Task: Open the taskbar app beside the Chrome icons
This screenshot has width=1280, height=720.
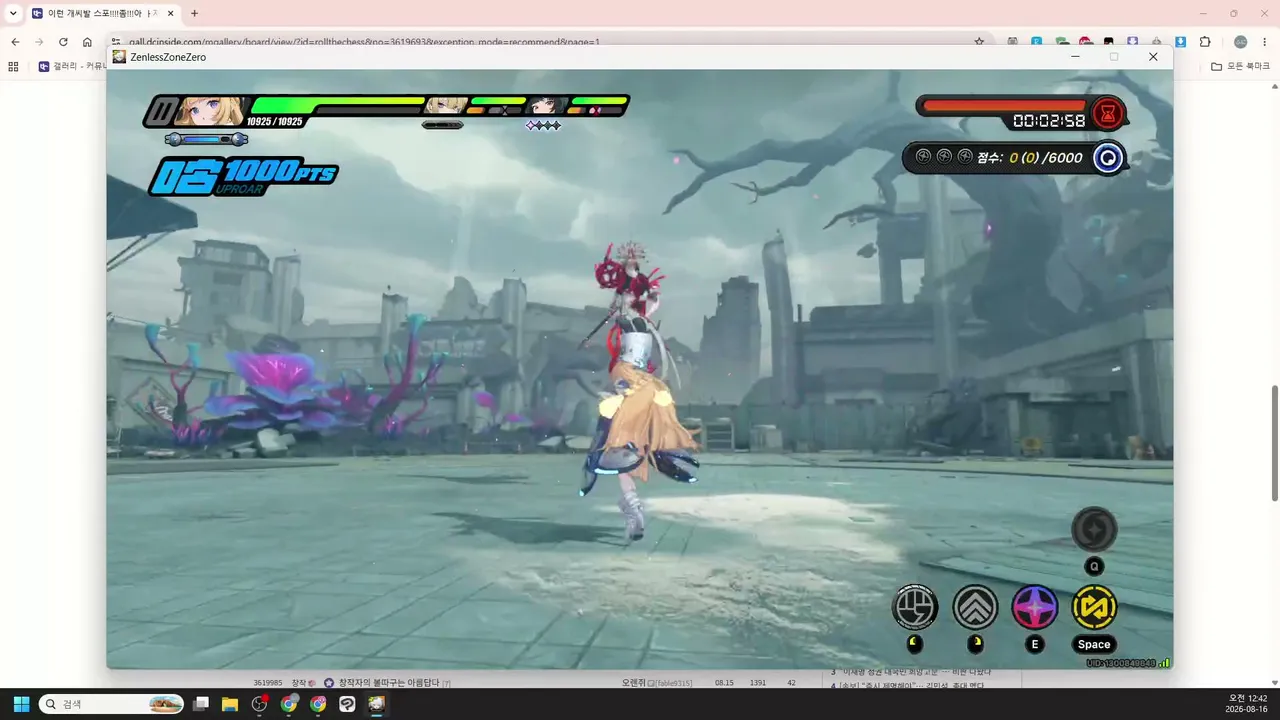Action: (x=347, y=704)
